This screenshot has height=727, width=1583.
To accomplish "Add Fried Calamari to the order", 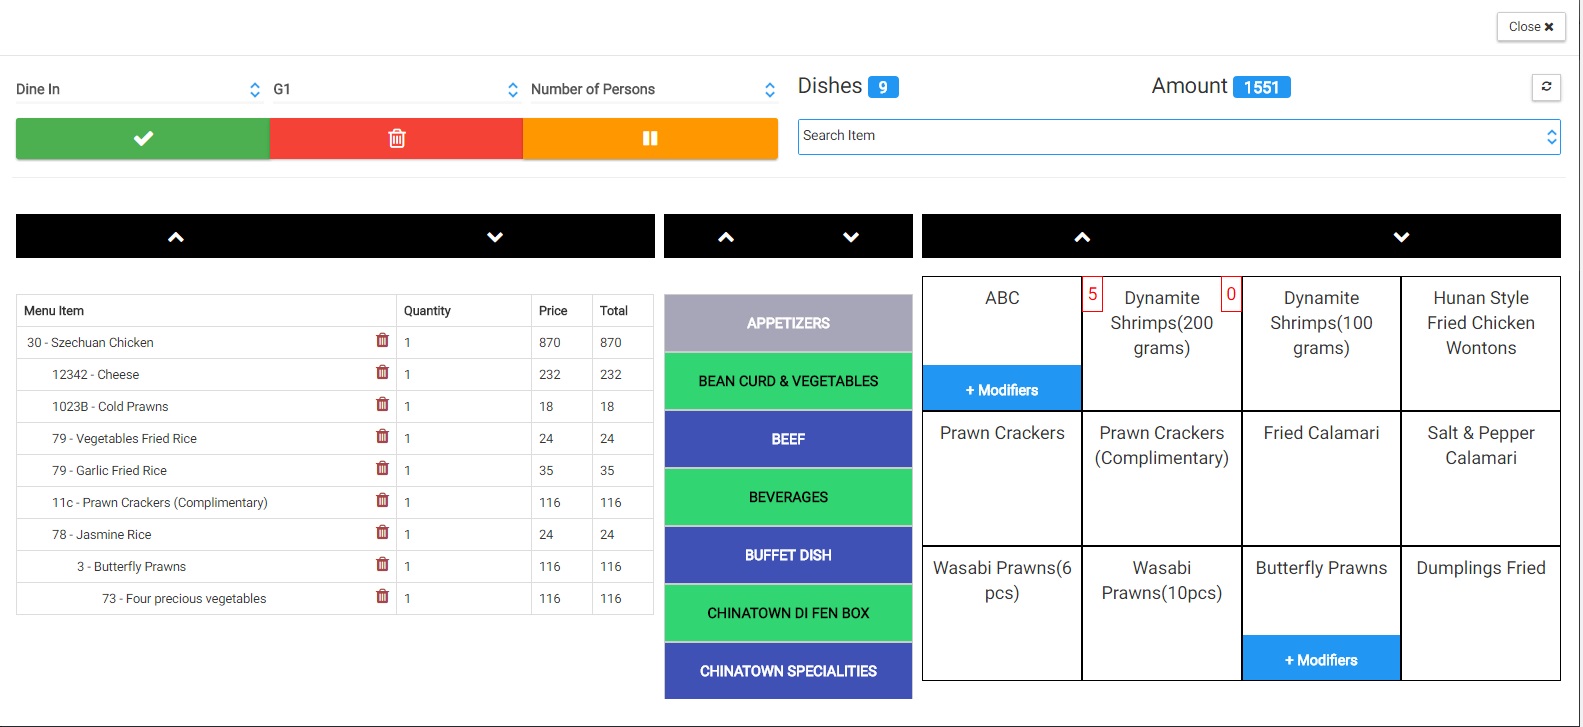I will (x=1320, y=476).
